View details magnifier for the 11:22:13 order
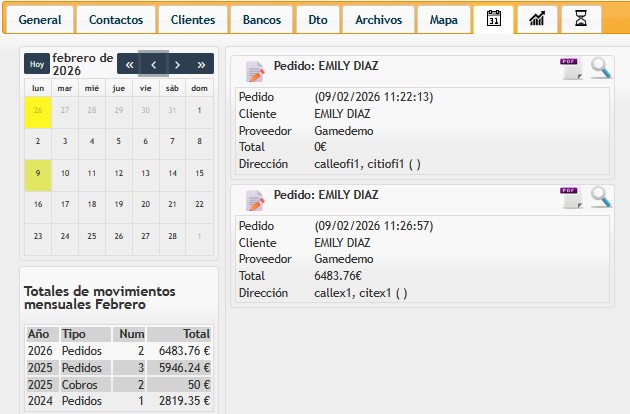Viewport: 630px width, 414px height. pos(601,68)
